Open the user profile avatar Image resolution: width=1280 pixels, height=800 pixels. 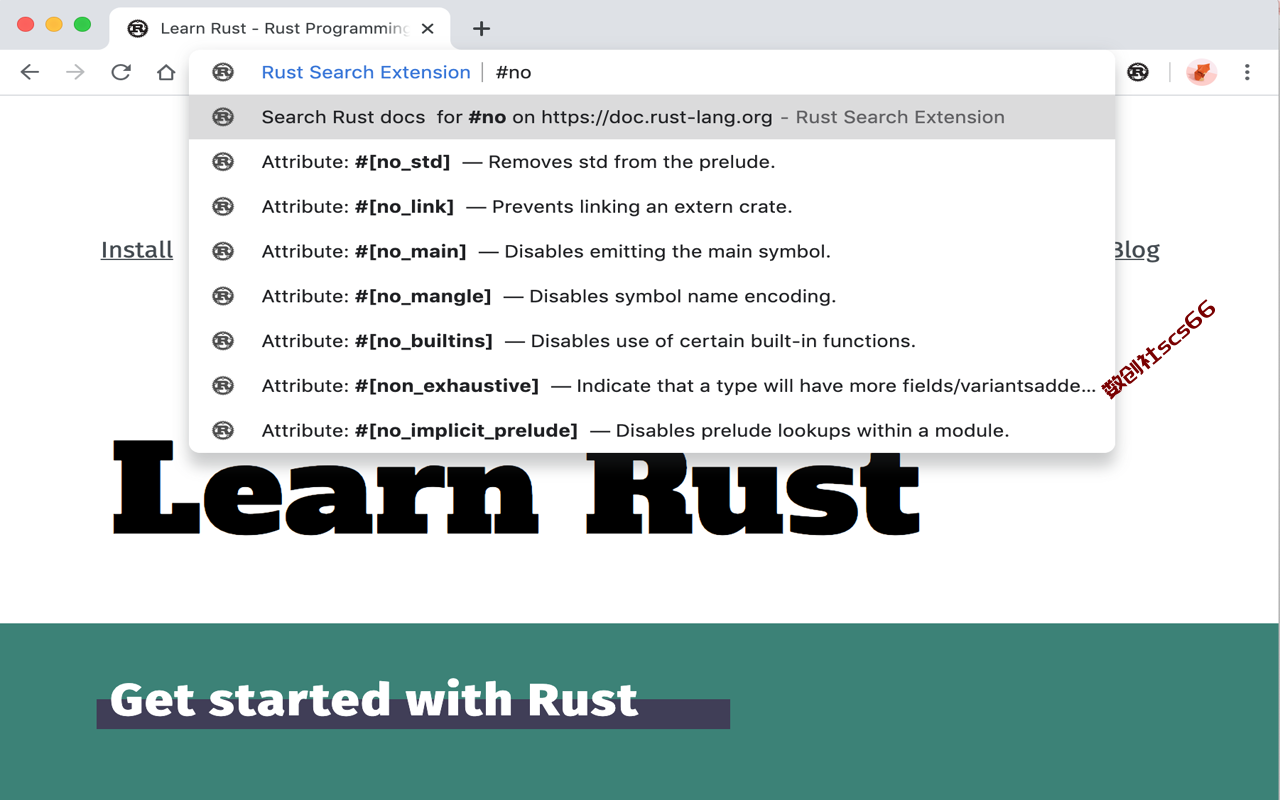pyautogui.click(x=1201, y=72)
